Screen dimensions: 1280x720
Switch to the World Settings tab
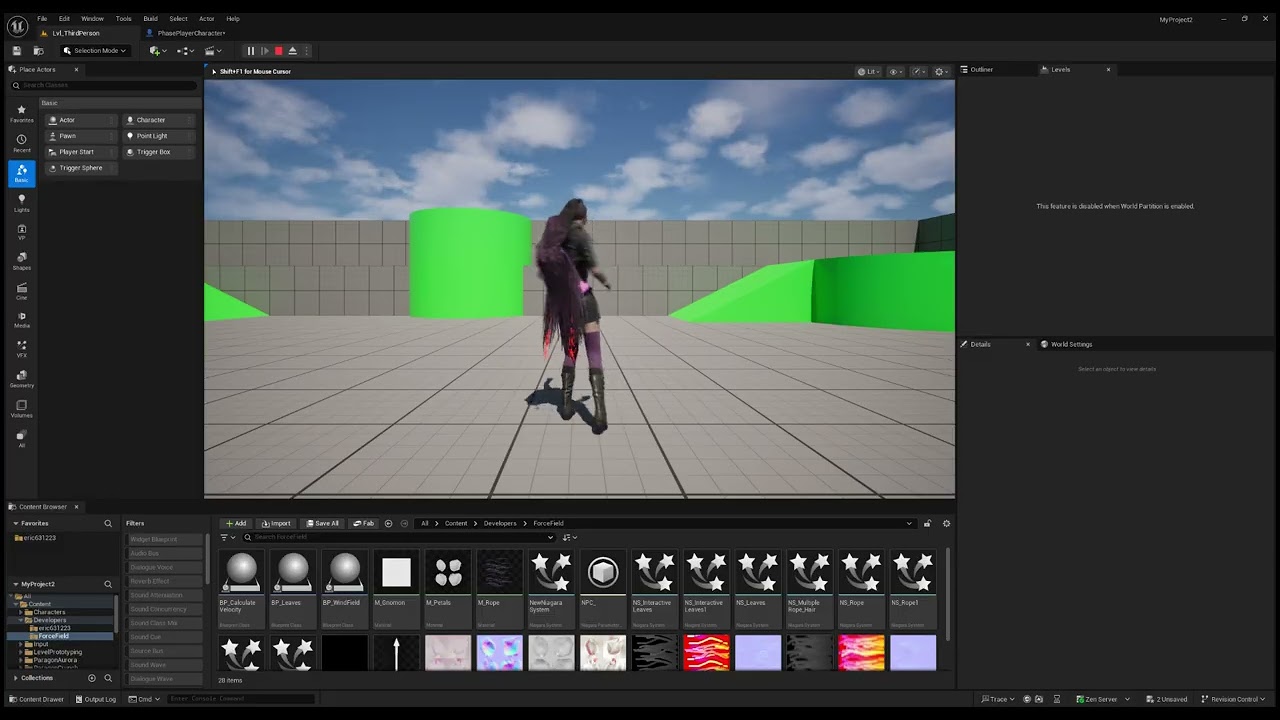(x=1066, y=345)
